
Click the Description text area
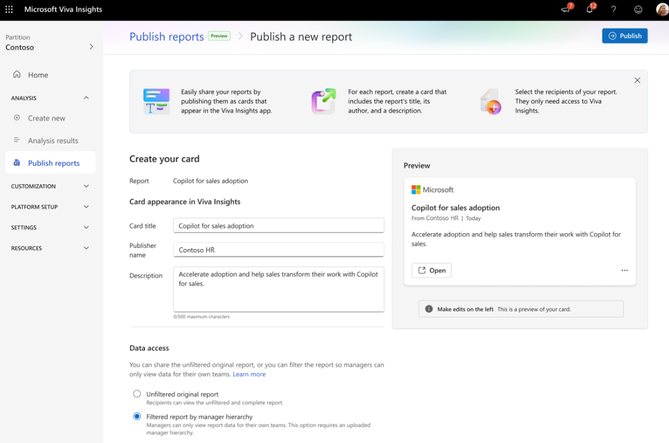[279, 289]
